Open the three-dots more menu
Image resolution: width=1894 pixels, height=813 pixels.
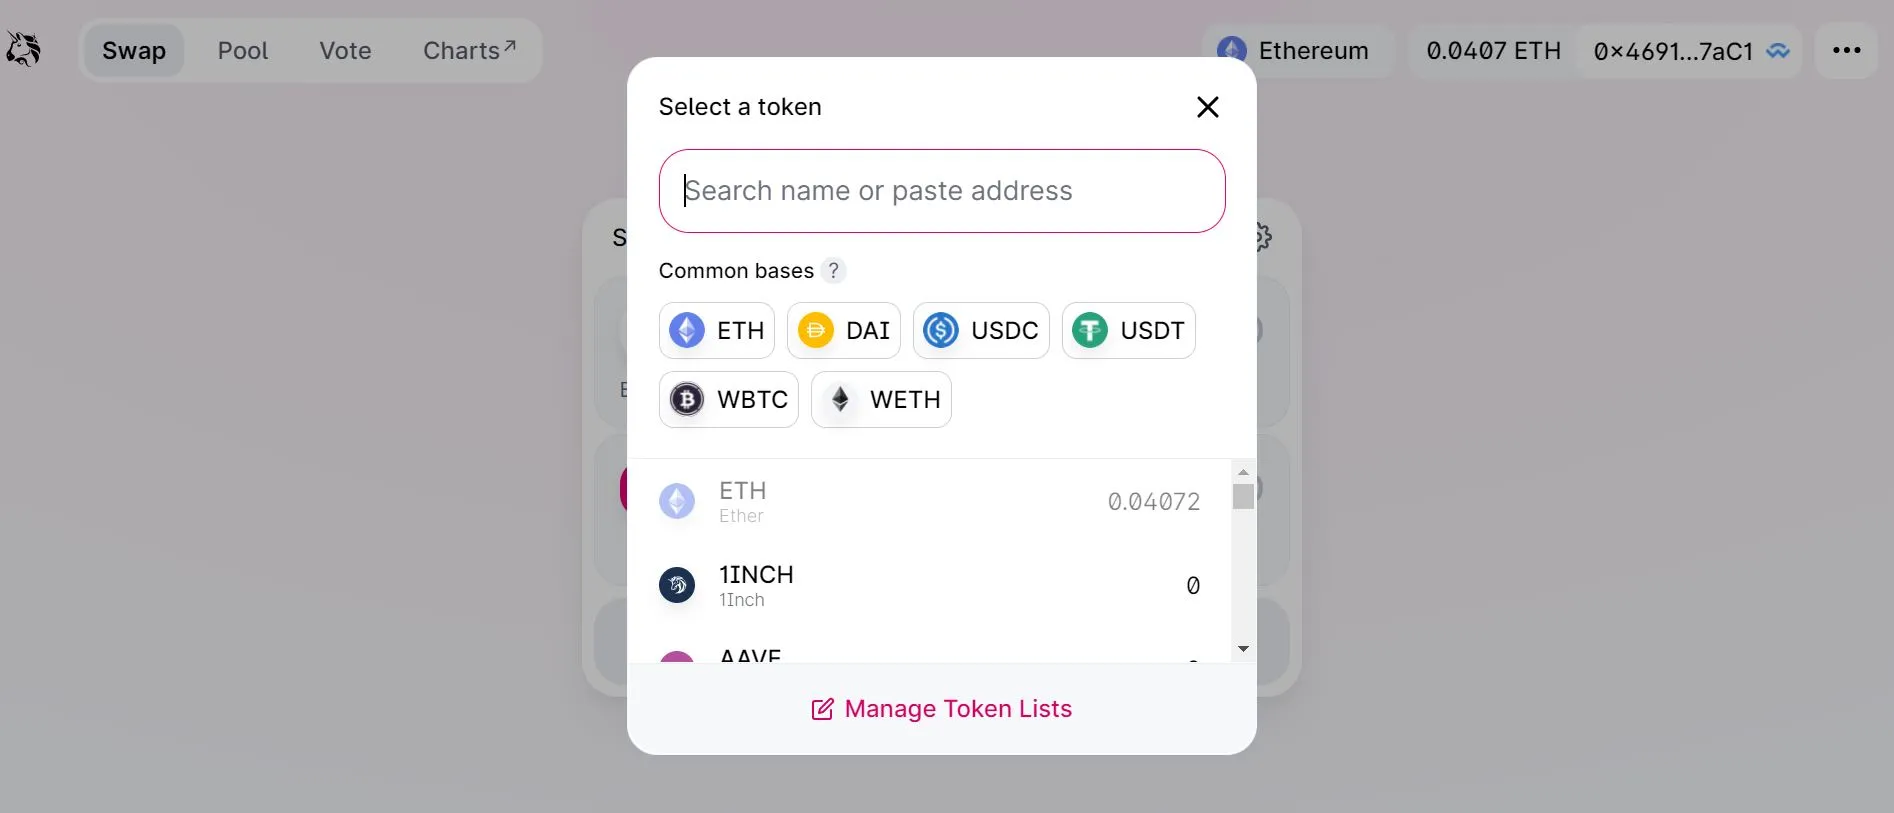pyautogui.click(x=1846, y=51)
